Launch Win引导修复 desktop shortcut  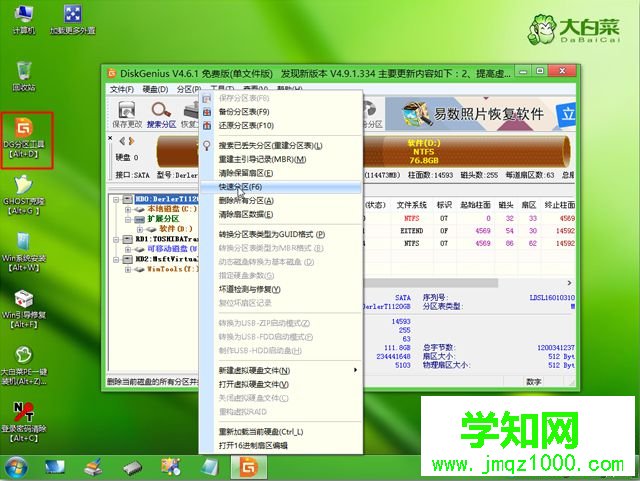tap(24, 309)
